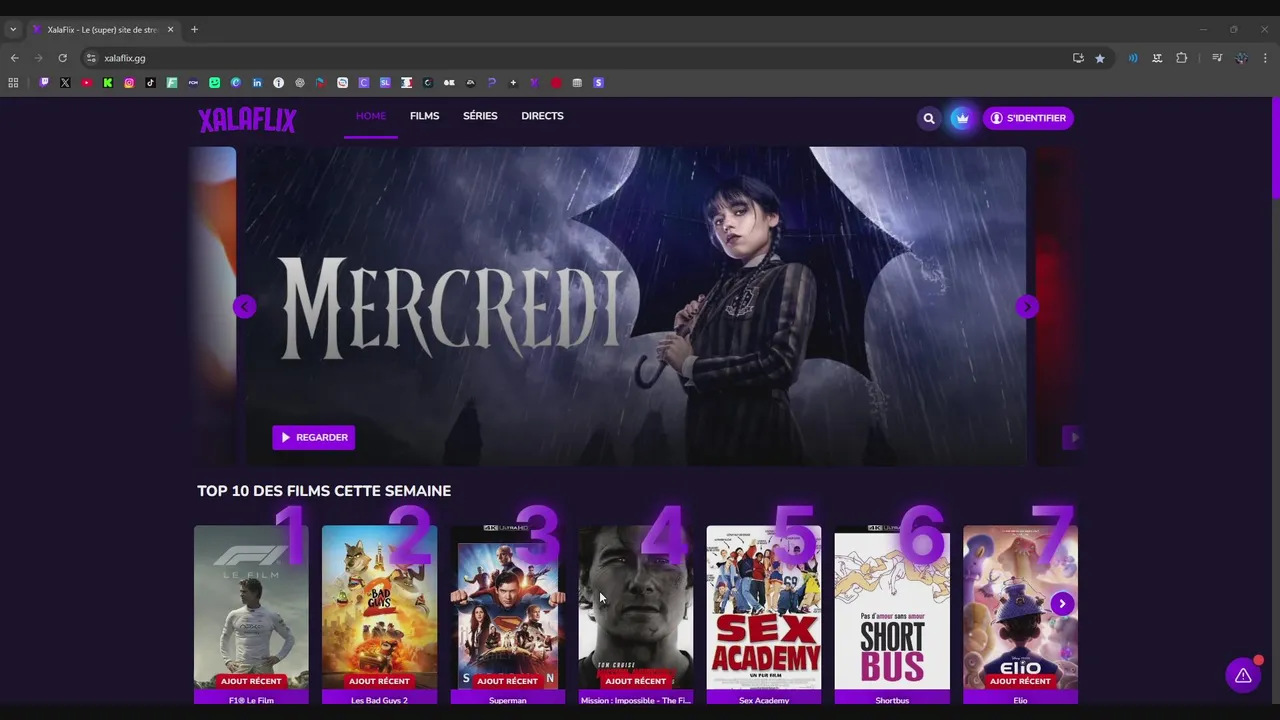Click the bookmark star icon
Screen dimensions: 1280x720
(1100, 58)
